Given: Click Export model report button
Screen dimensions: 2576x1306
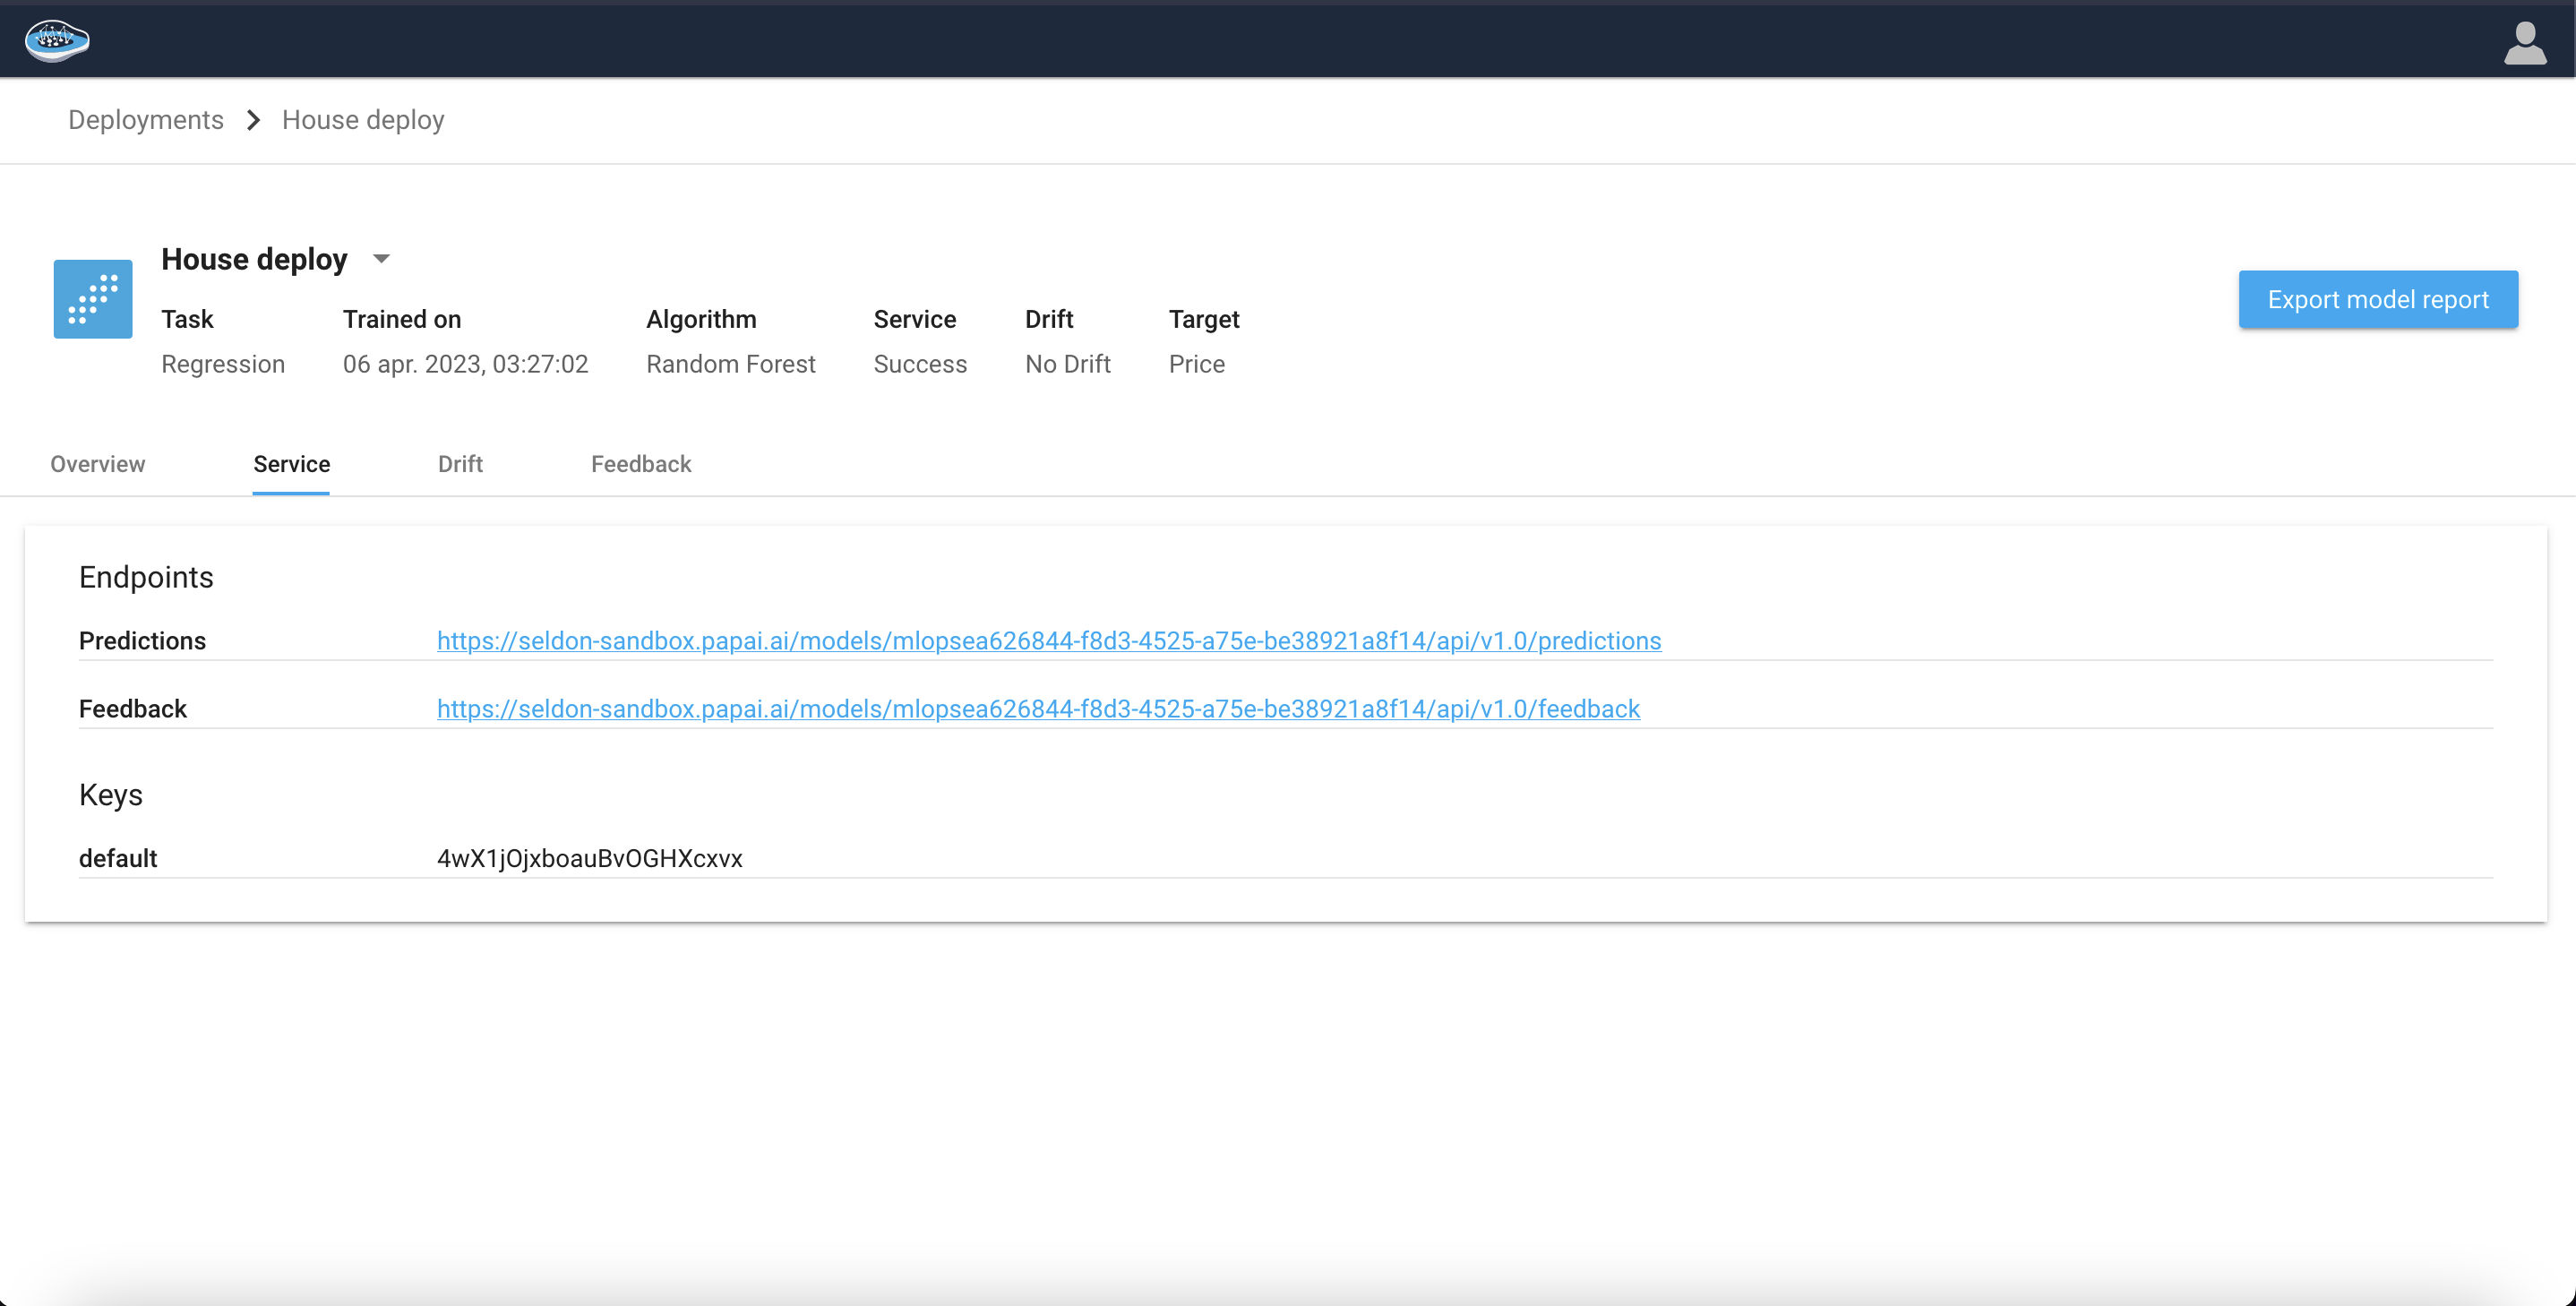Looking at the screenshot, I should click(2377, 299).
